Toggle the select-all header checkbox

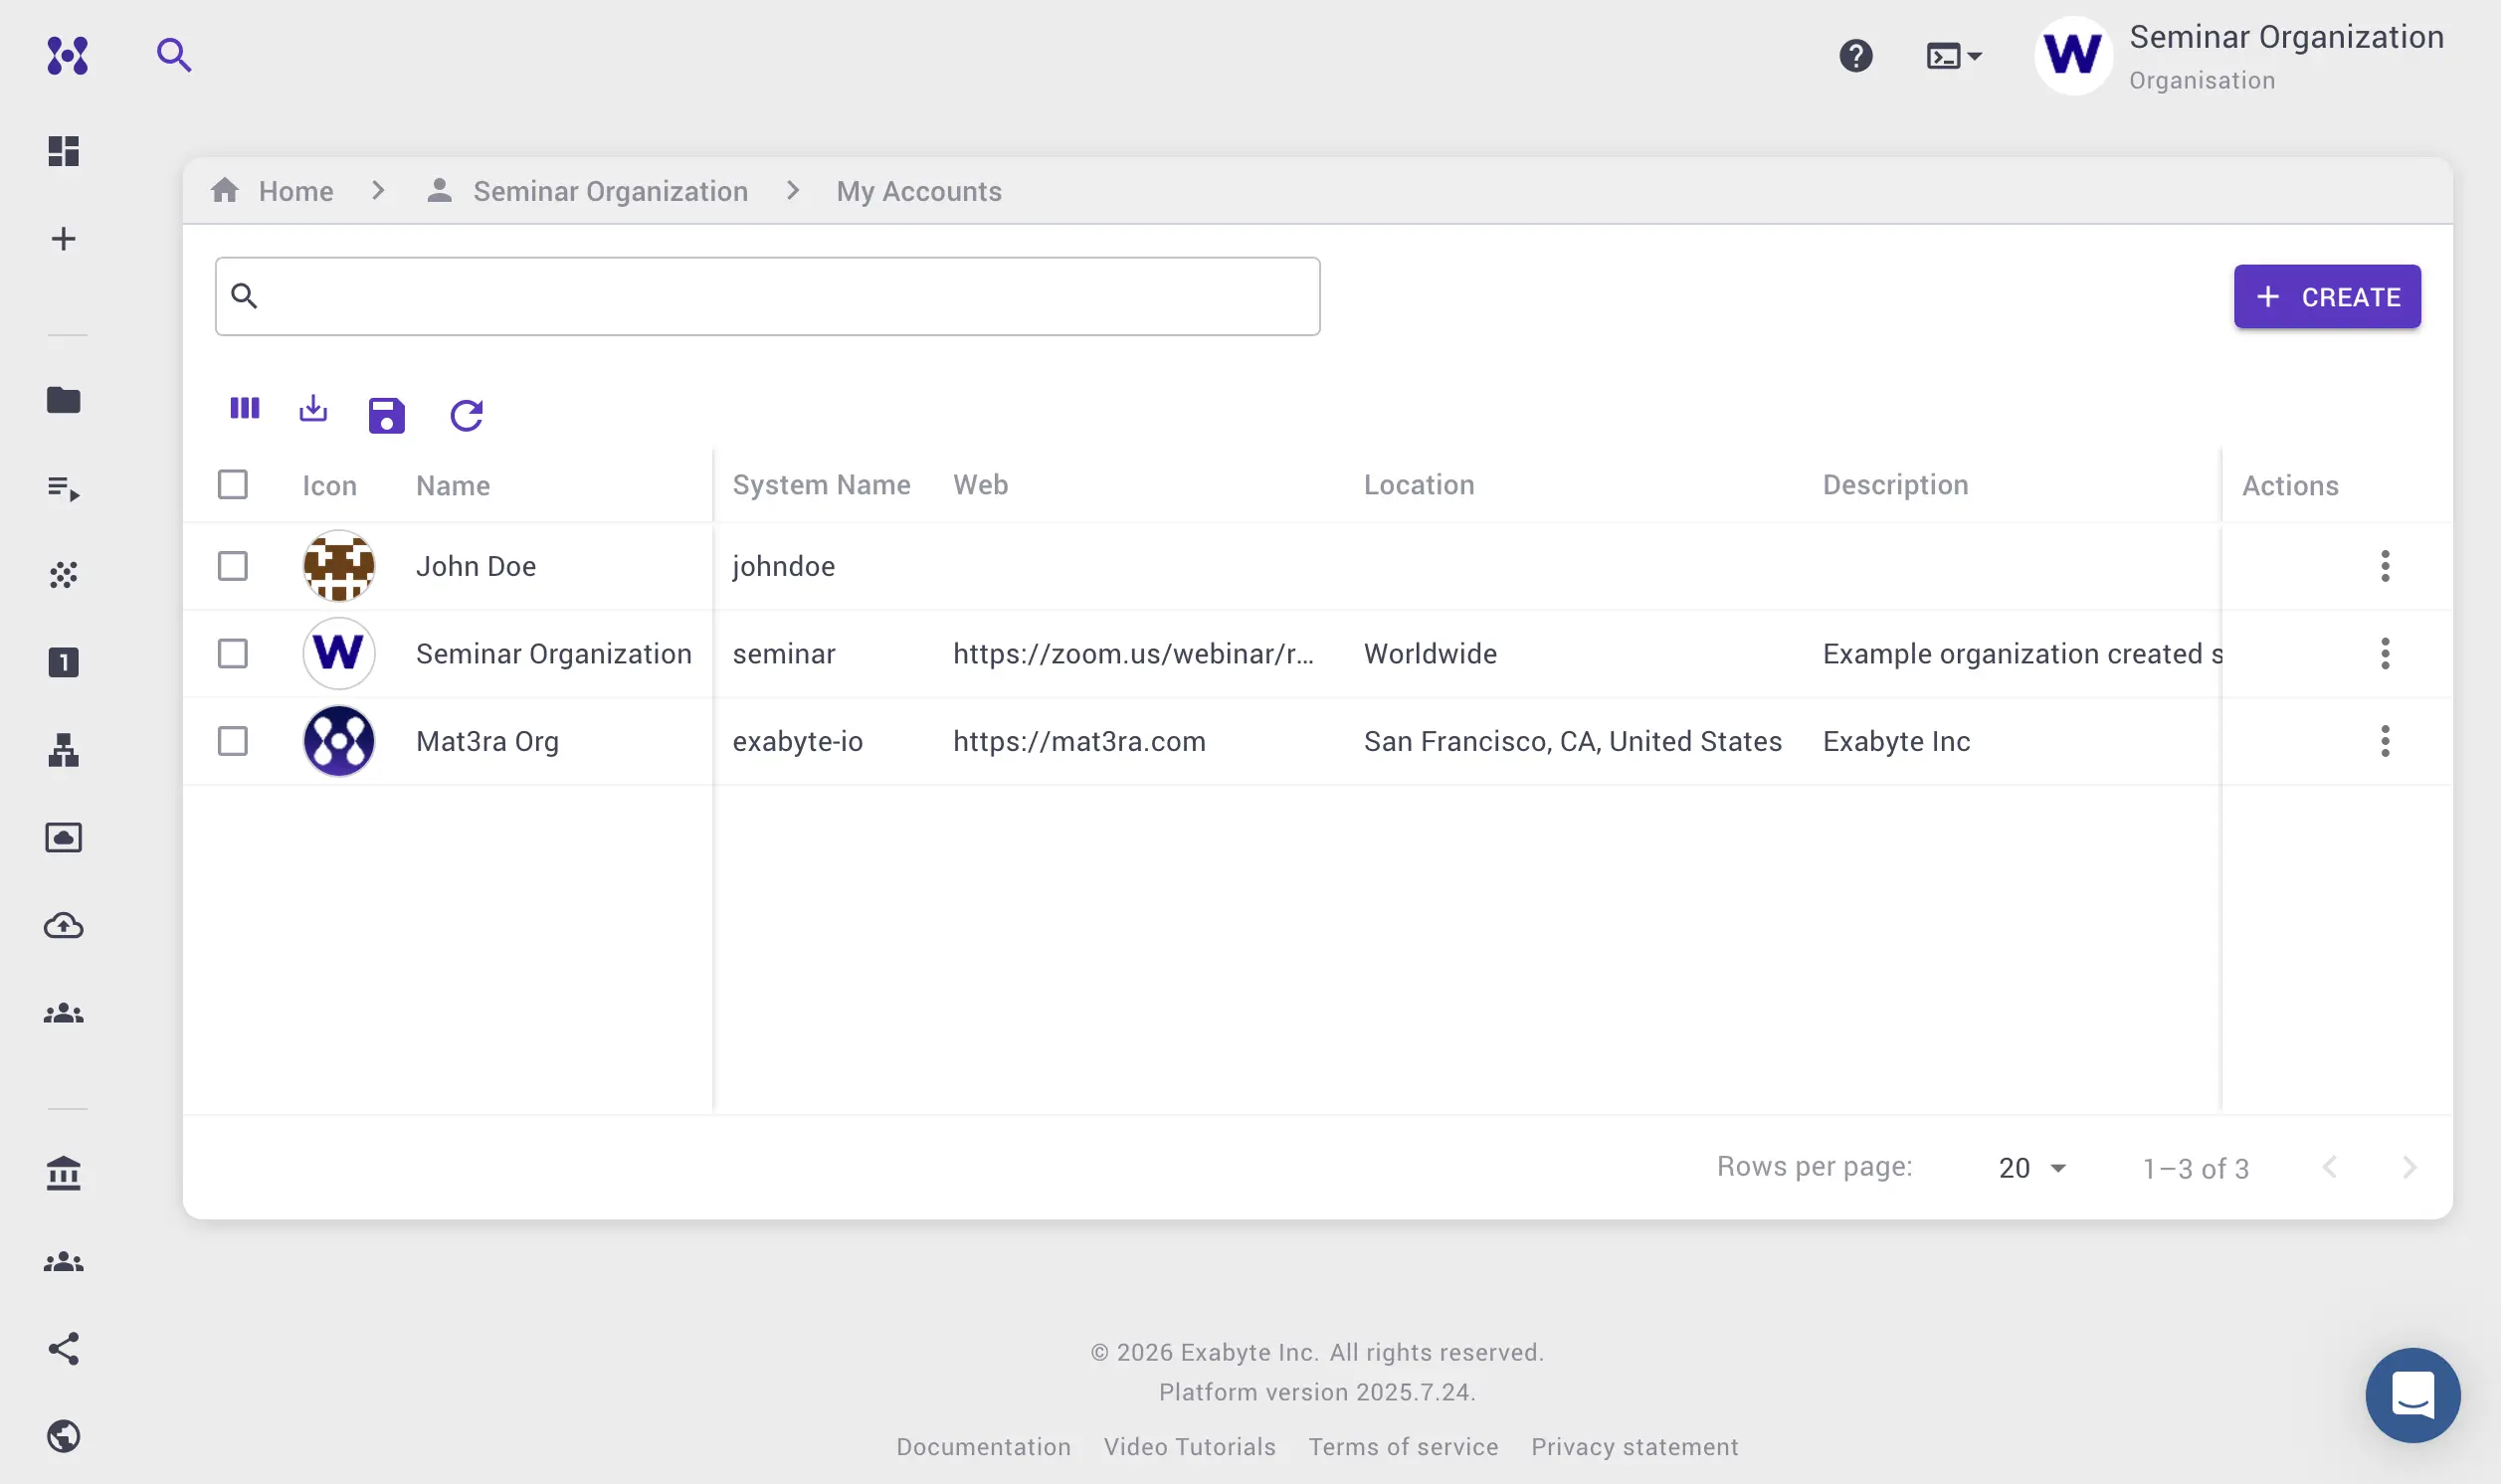(233, 485)
